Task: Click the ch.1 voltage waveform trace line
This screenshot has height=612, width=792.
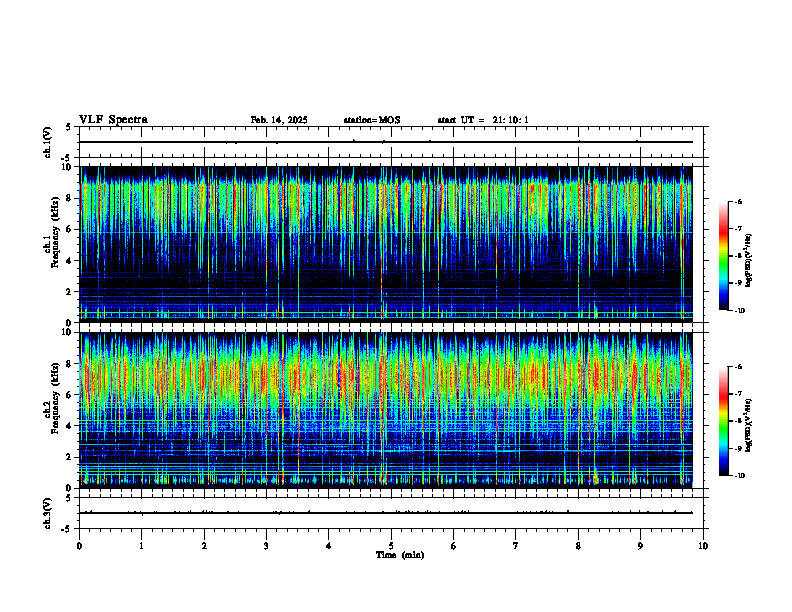Action: tap(386, 142)
